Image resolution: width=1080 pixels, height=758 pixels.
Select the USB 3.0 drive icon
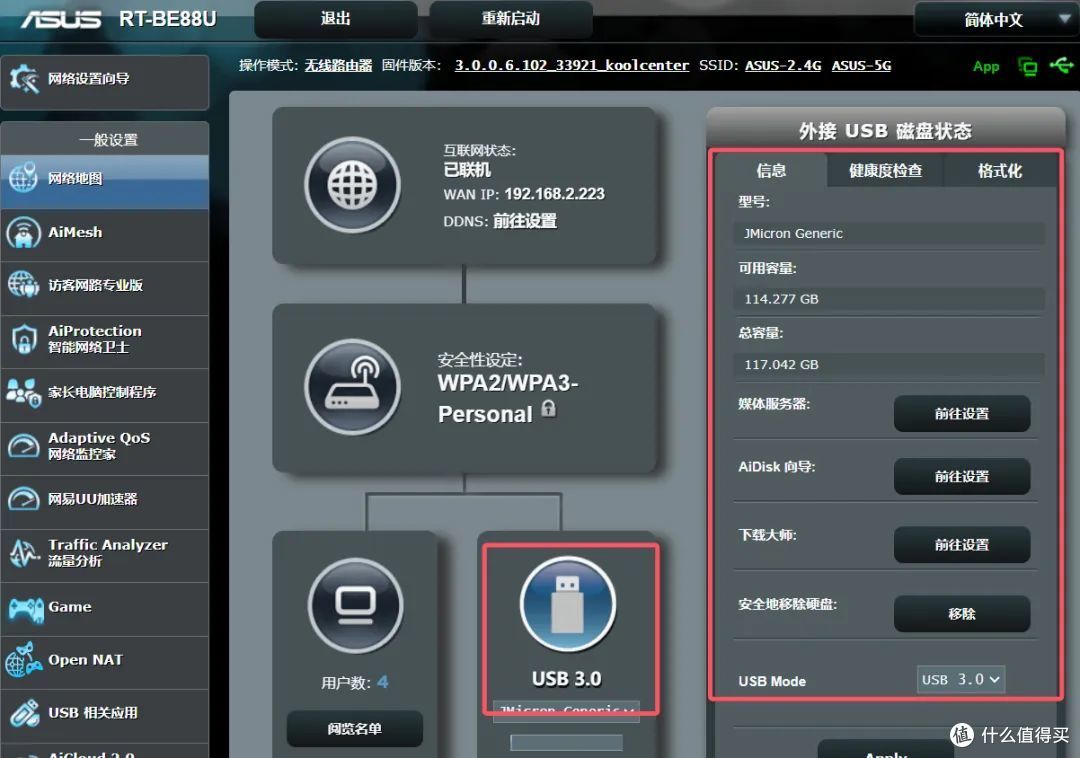click(568, 604)
